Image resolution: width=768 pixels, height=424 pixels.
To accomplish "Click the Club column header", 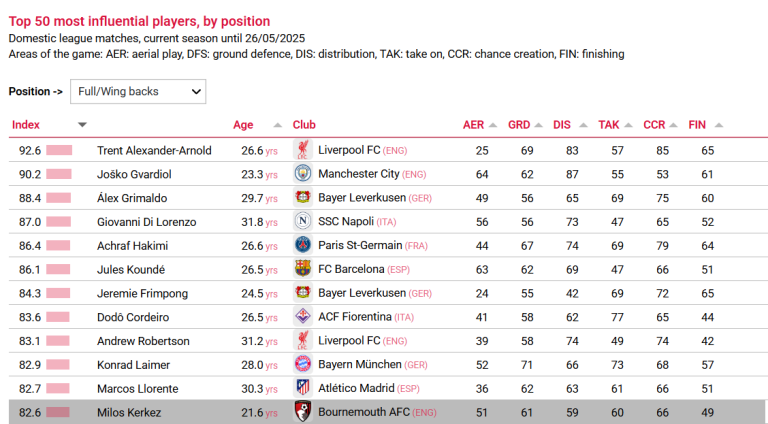I will [304, 125].
